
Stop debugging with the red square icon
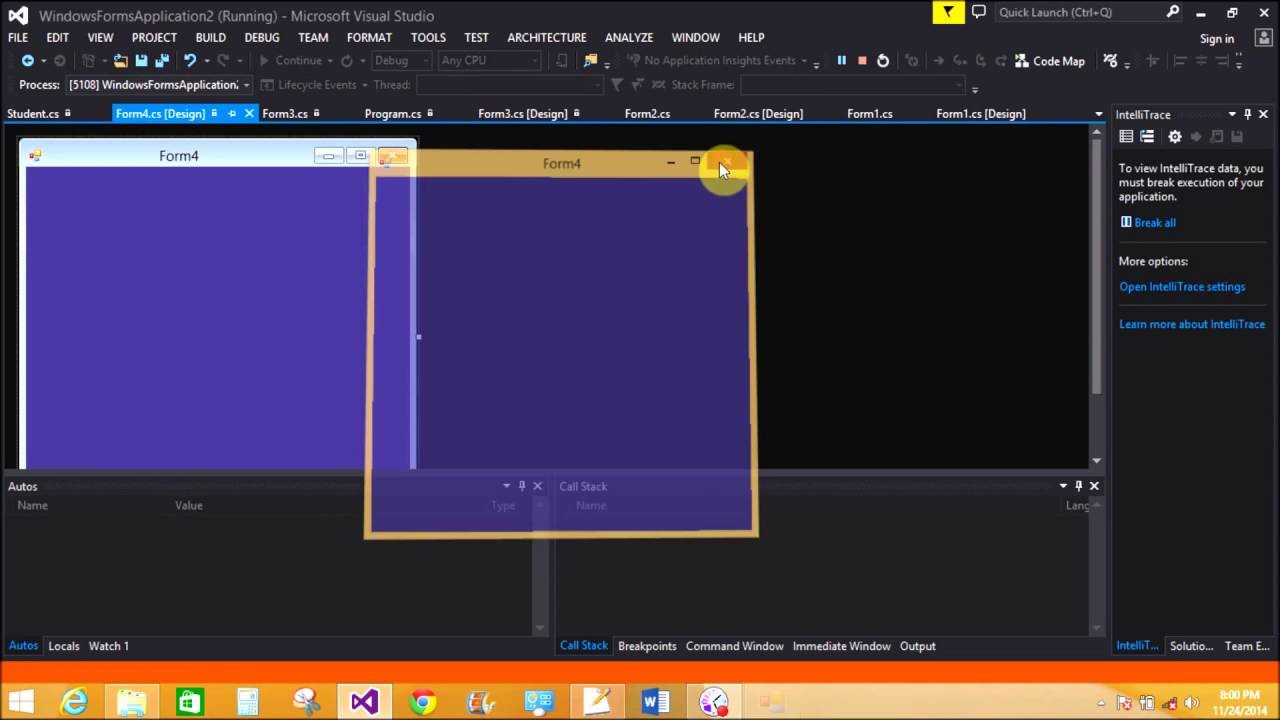(x=862, y=61)
